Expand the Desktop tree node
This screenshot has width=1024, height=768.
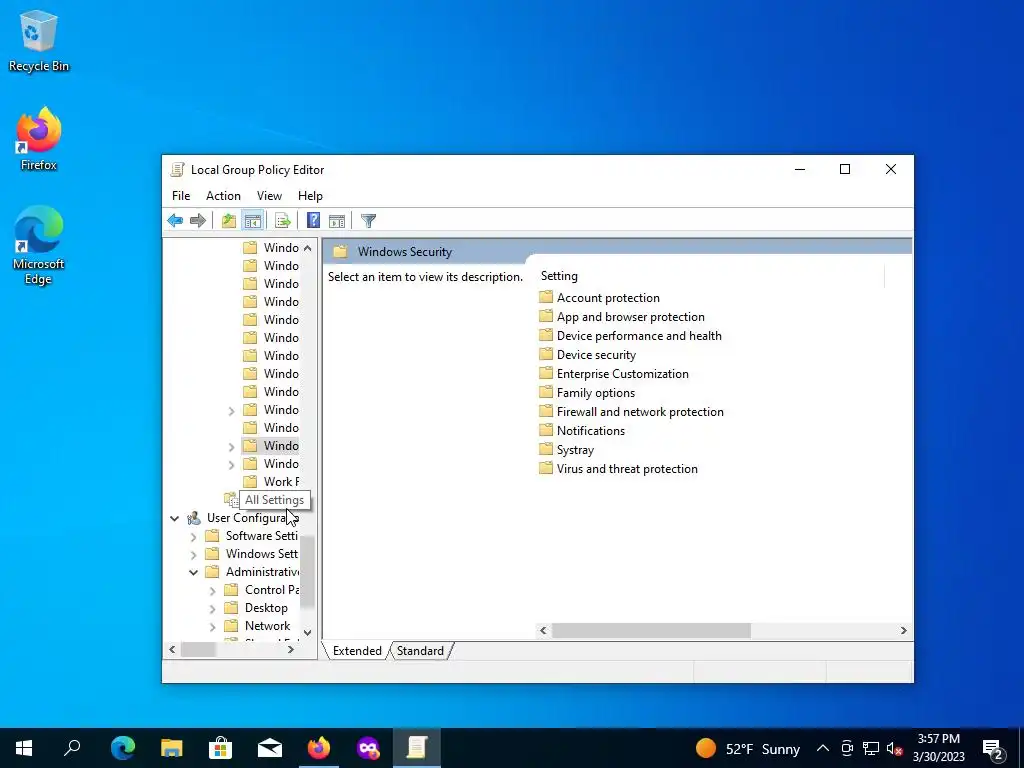[212, 609]
